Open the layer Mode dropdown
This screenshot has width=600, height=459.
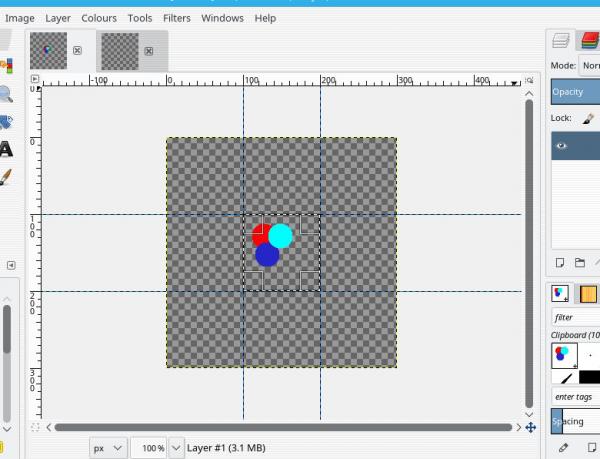pyautogui.click(x=589, y=65)
